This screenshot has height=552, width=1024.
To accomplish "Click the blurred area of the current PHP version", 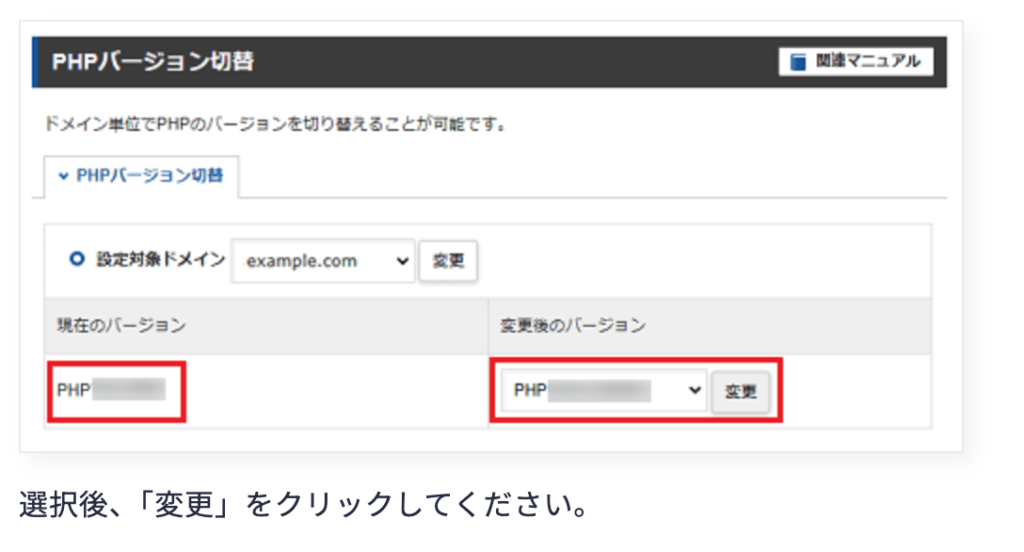I will tap(128, 389).
